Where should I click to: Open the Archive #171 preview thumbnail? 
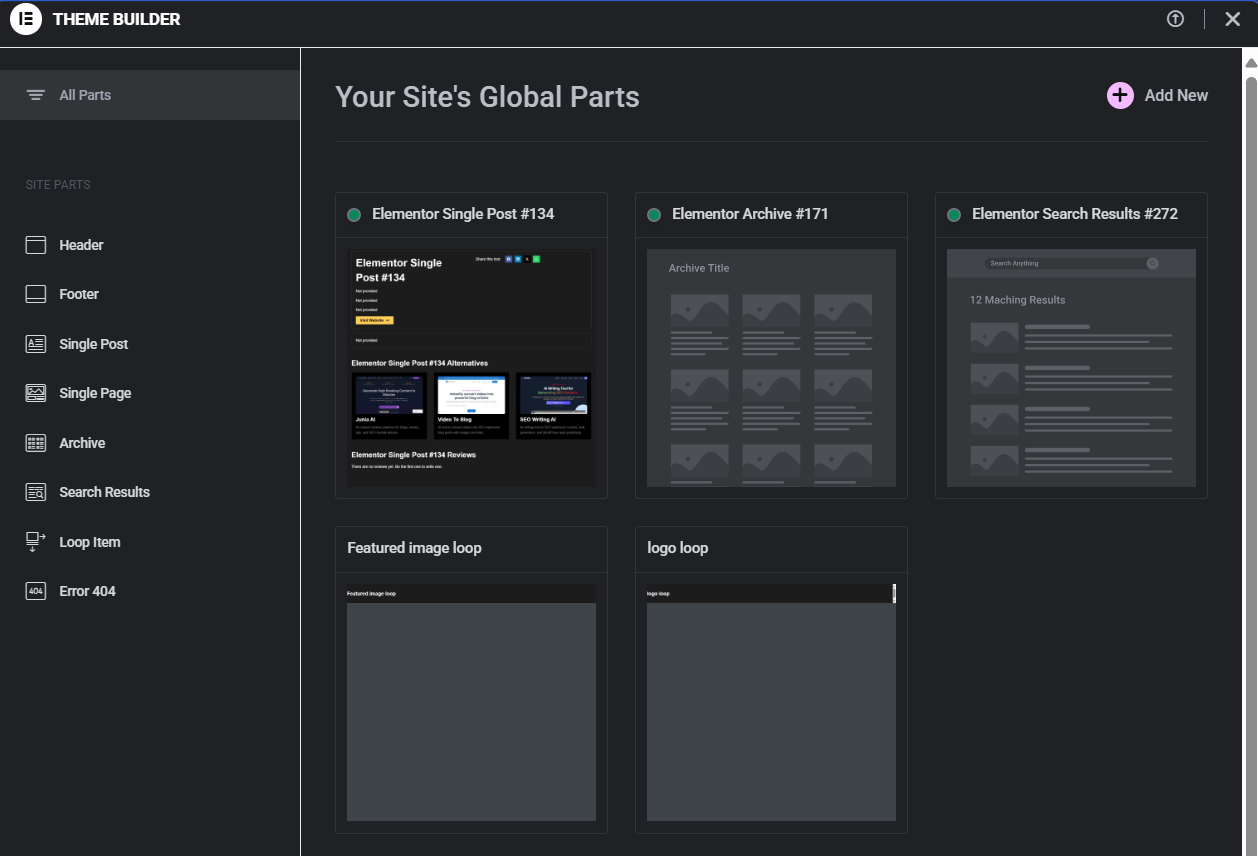pos(771,368)
